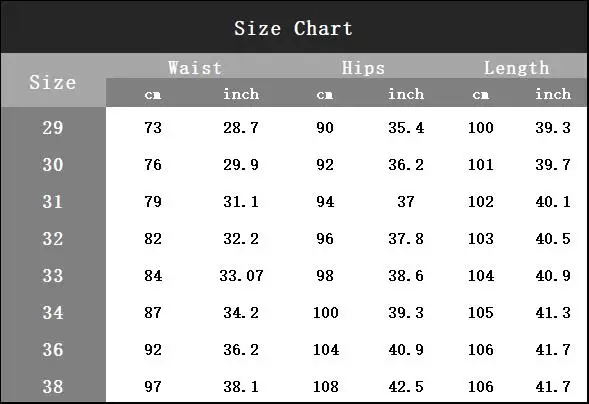Click the Hips header label
Image resolution: width=589 pixels, height=404 pixels.
click(363, 68)
